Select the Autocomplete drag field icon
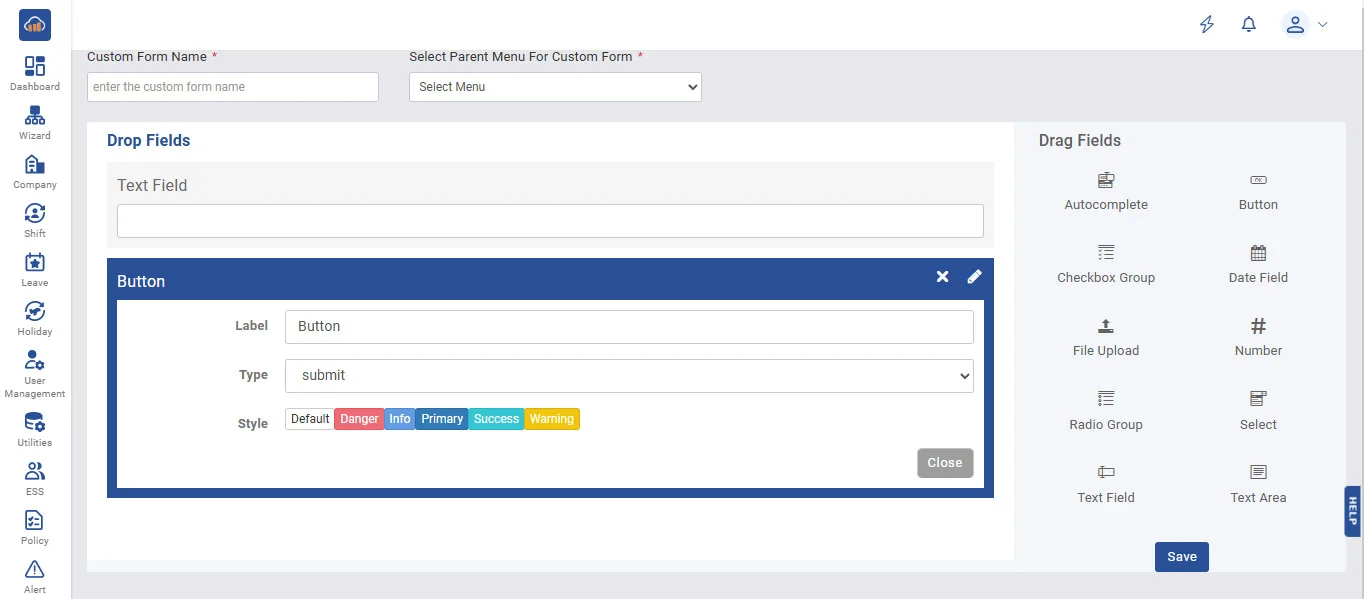 tap(1105, 181)
